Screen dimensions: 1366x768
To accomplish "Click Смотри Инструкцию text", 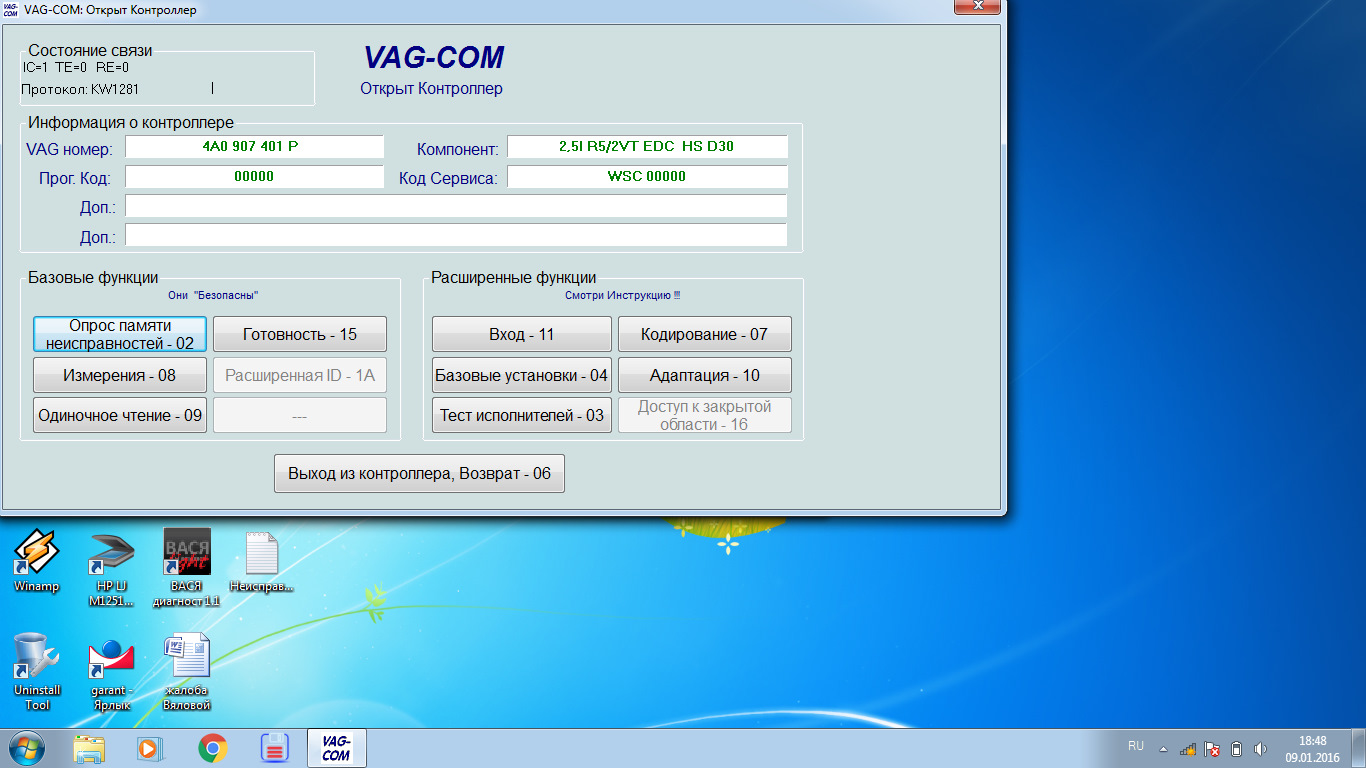I will 622,296.
